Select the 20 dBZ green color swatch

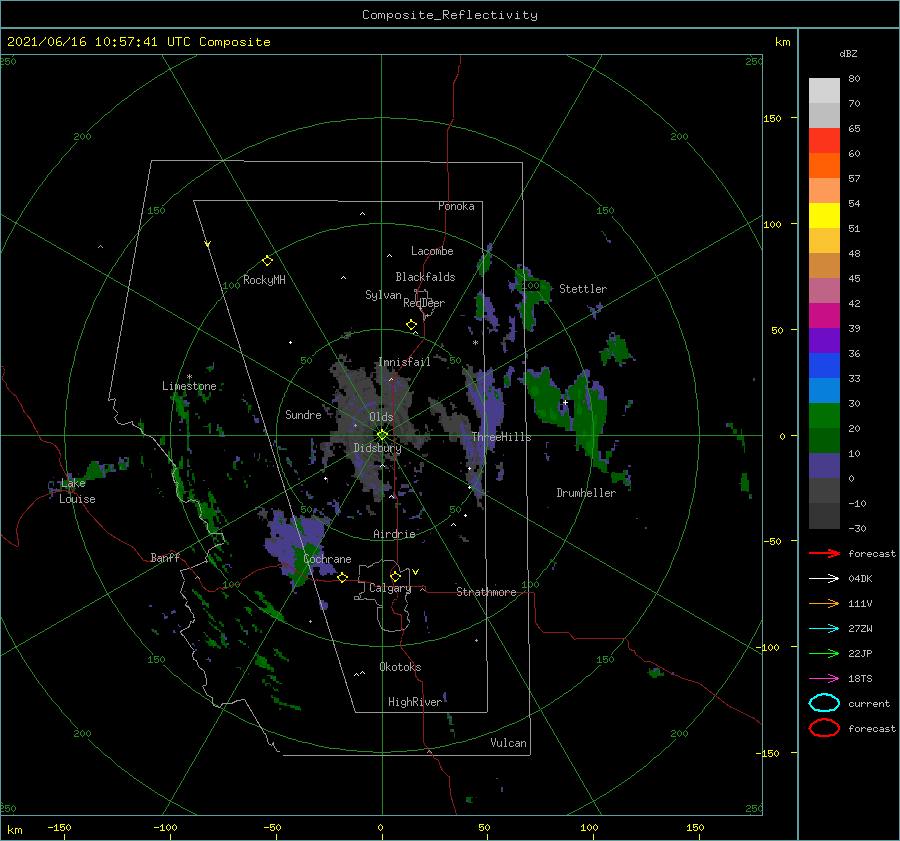click(x=824, y=416)
